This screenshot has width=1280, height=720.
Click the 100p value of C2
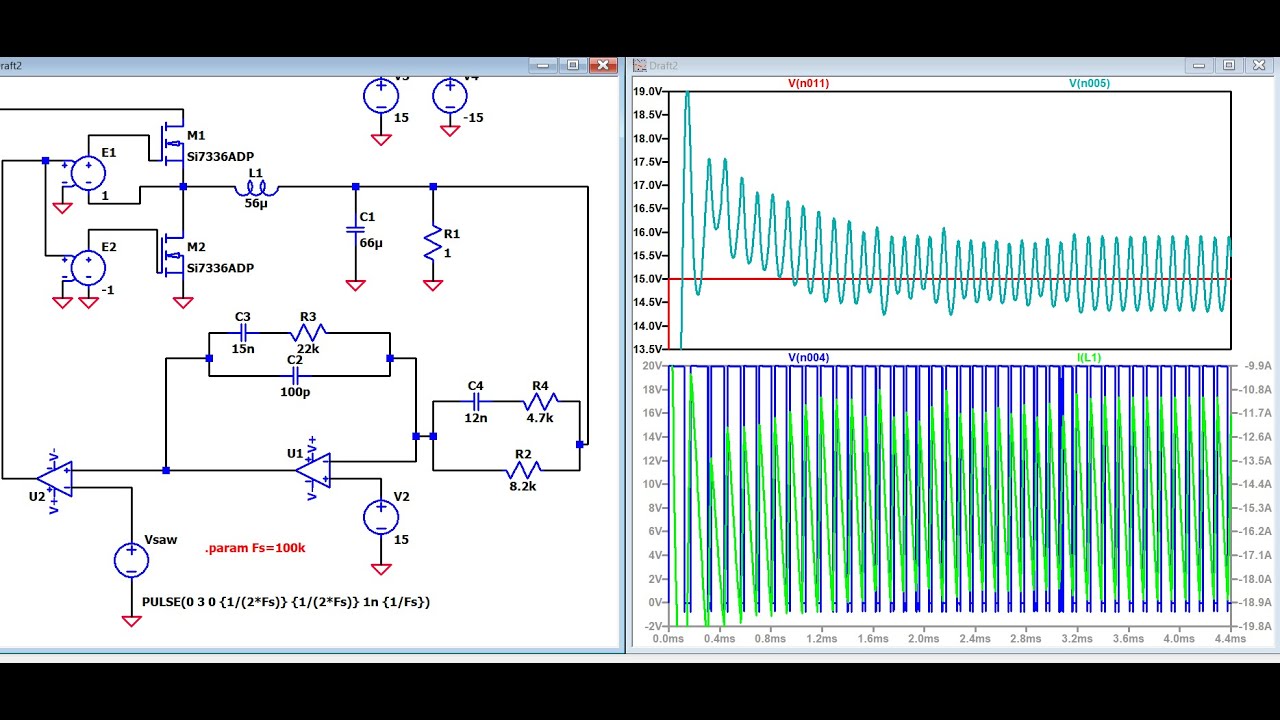coord(295,392)
